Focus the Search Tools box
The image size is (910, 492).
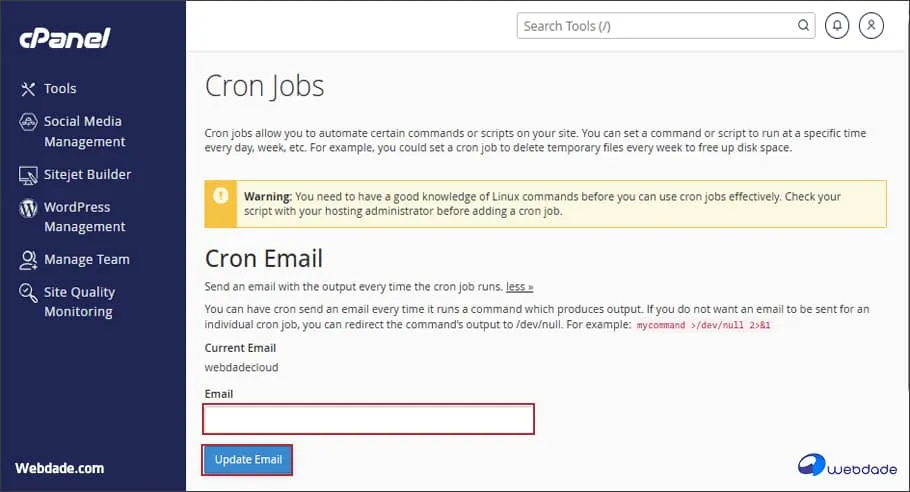(658, 26)
